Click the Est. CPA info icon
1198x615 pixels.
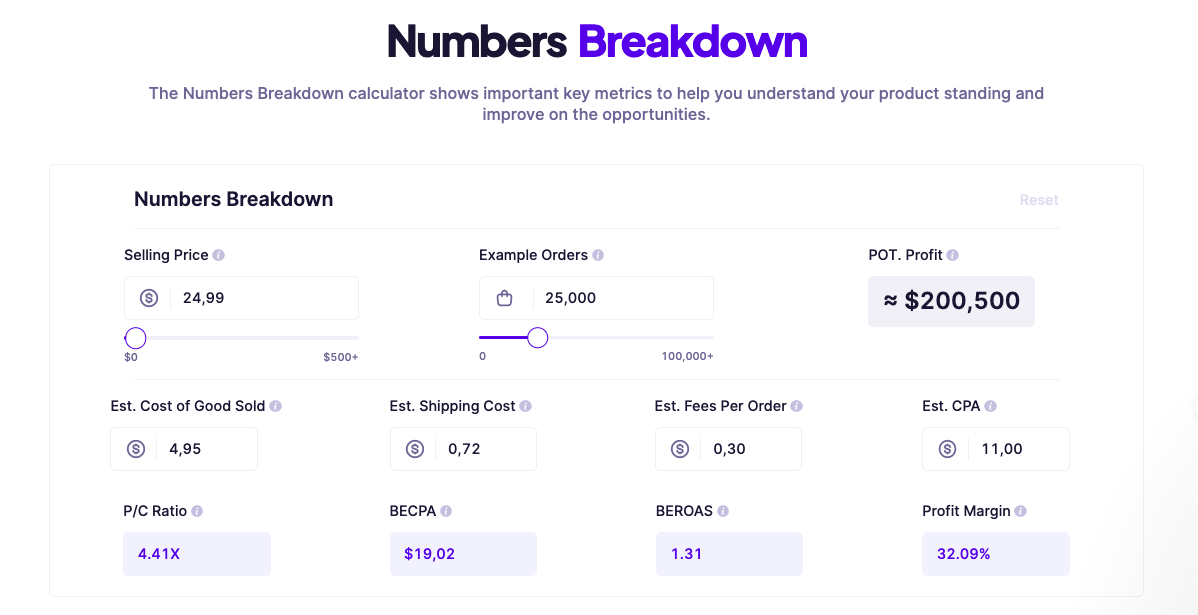(990, 406)
